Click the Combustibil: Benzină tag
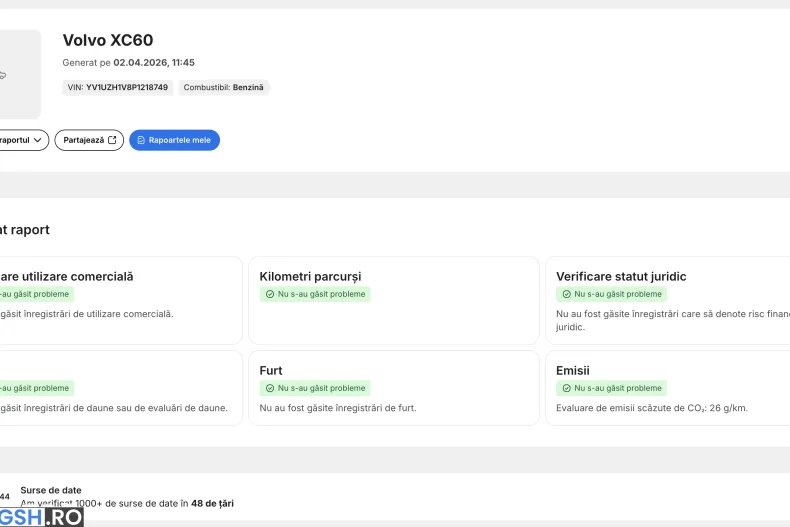790x527 pixels. click(223, 88)
